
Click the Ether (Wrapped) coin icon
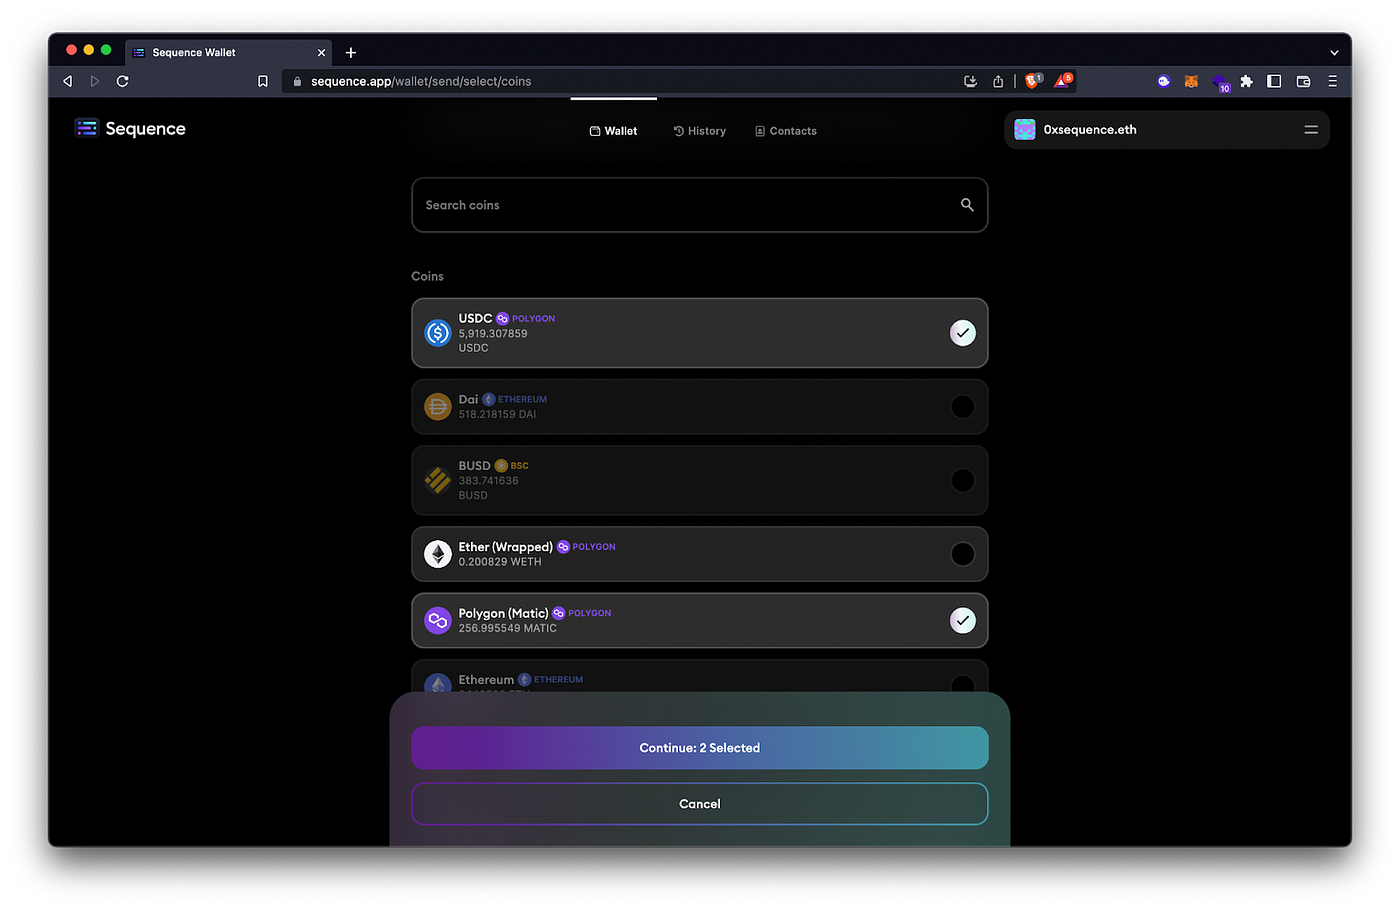pos(438,554)
